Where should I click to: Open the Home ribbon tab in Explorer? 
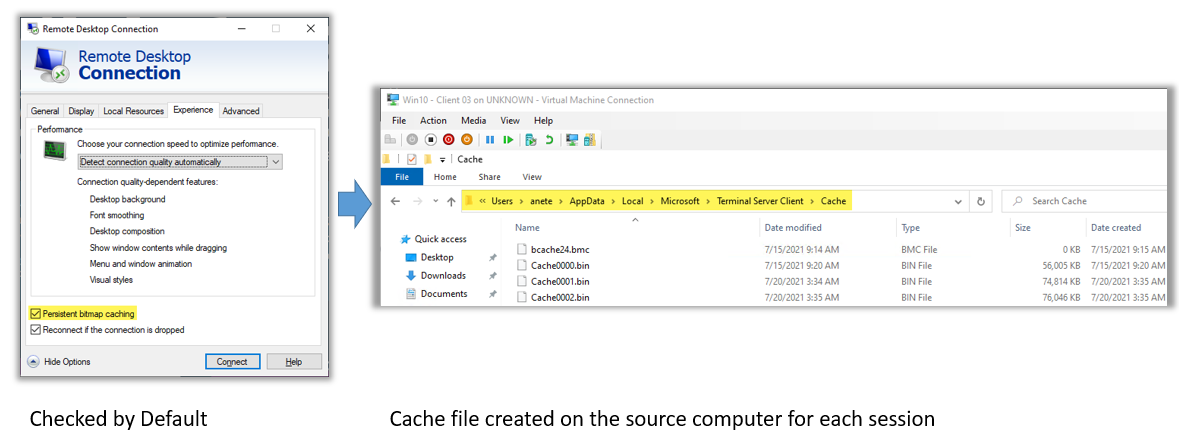point(445,178)
